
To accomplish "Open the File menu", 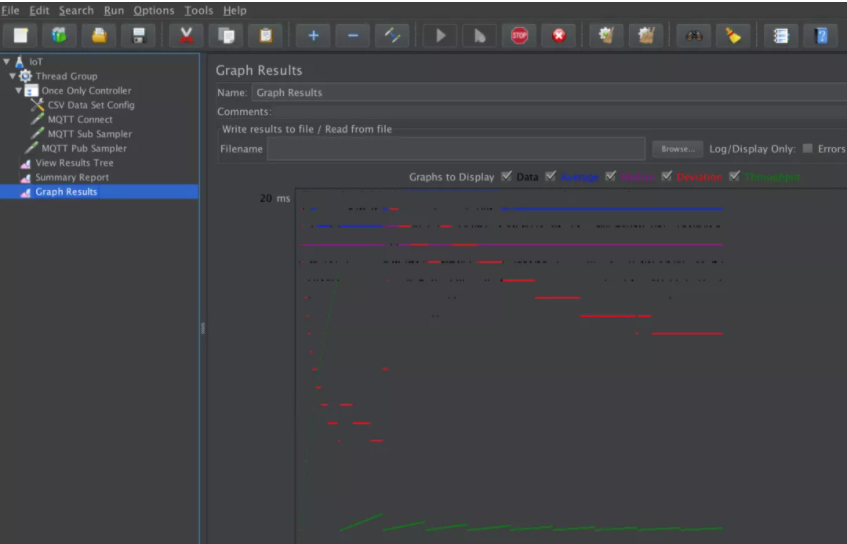I will pos(10,10).
